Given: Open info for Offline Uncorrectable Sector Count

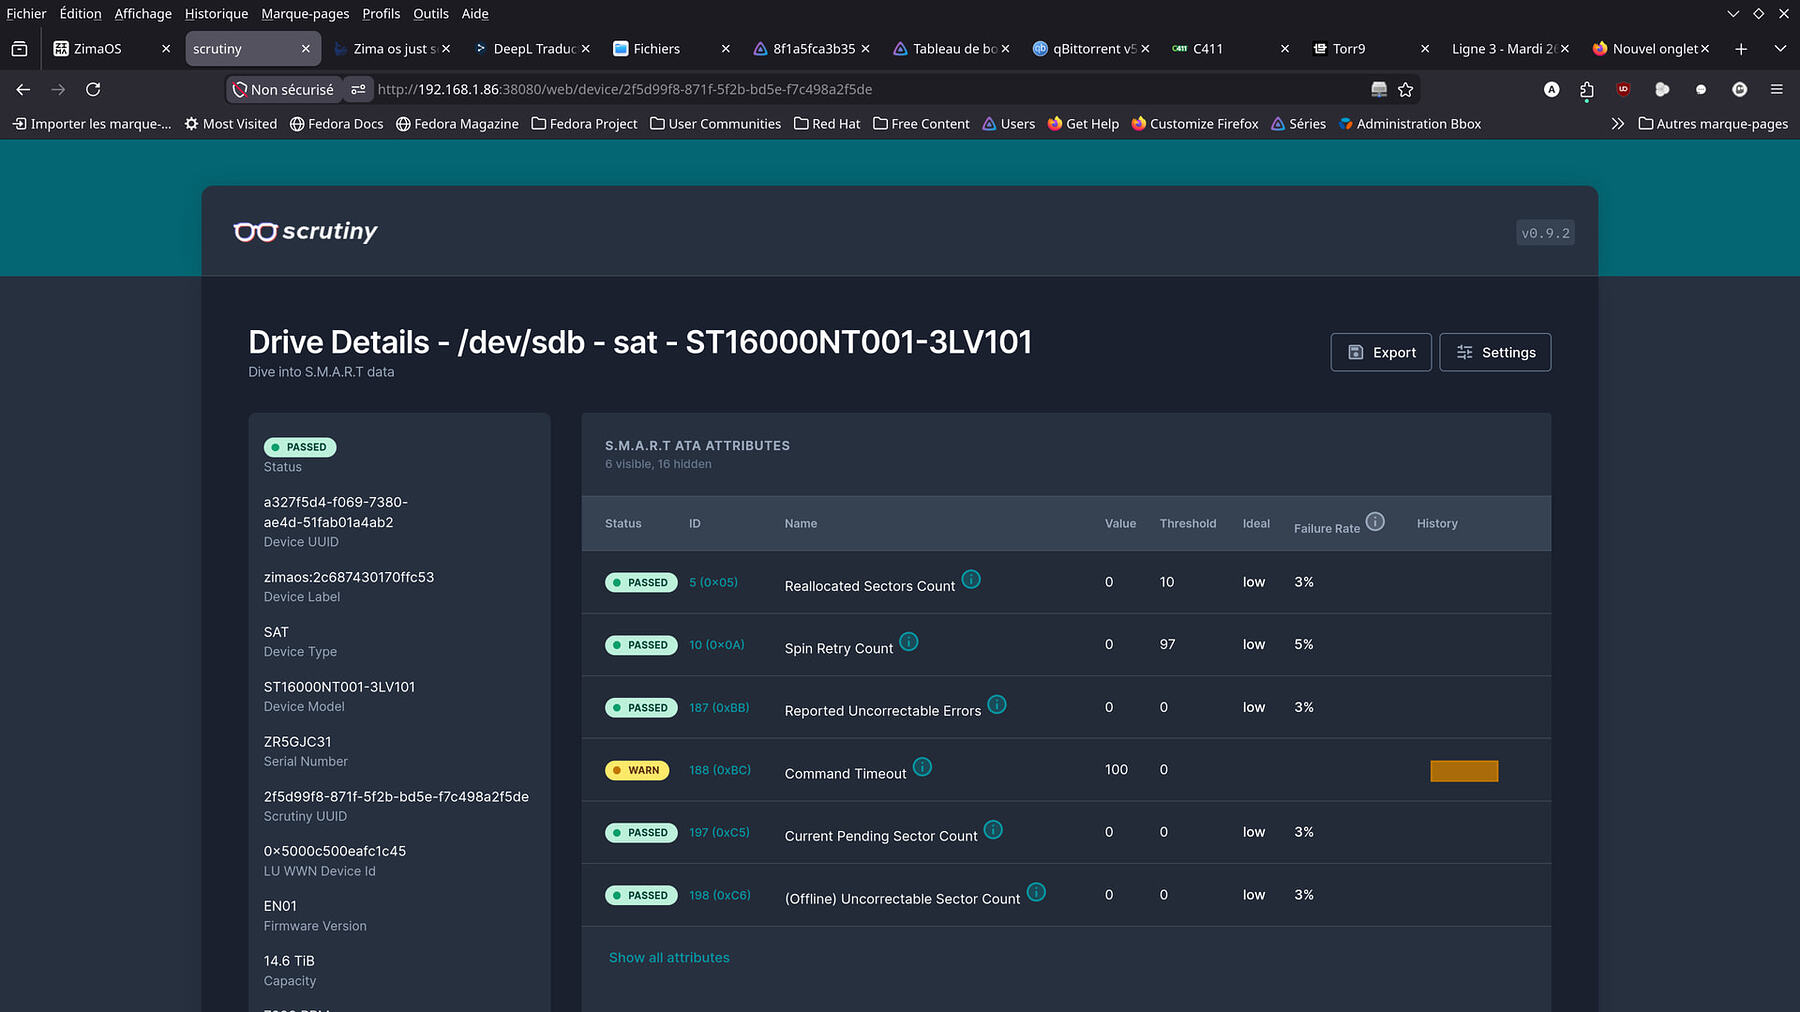Looking at the screenshot, I should [x=1036, y=892].
